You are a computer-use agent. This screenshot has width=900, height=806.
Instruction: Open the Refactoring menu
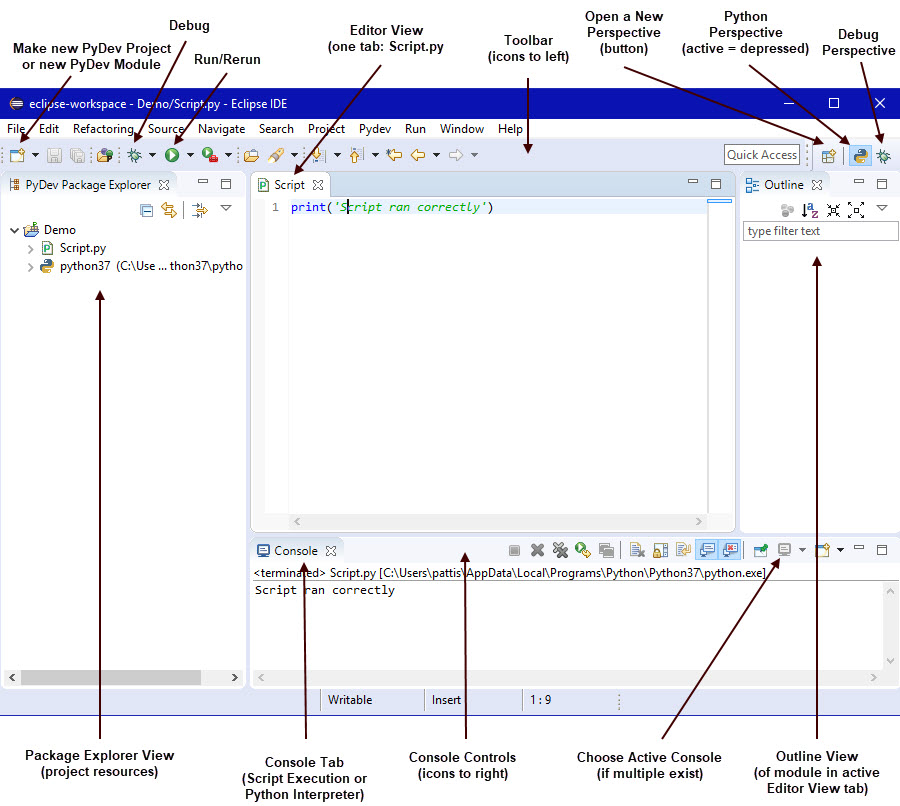(x=103, y=129)
